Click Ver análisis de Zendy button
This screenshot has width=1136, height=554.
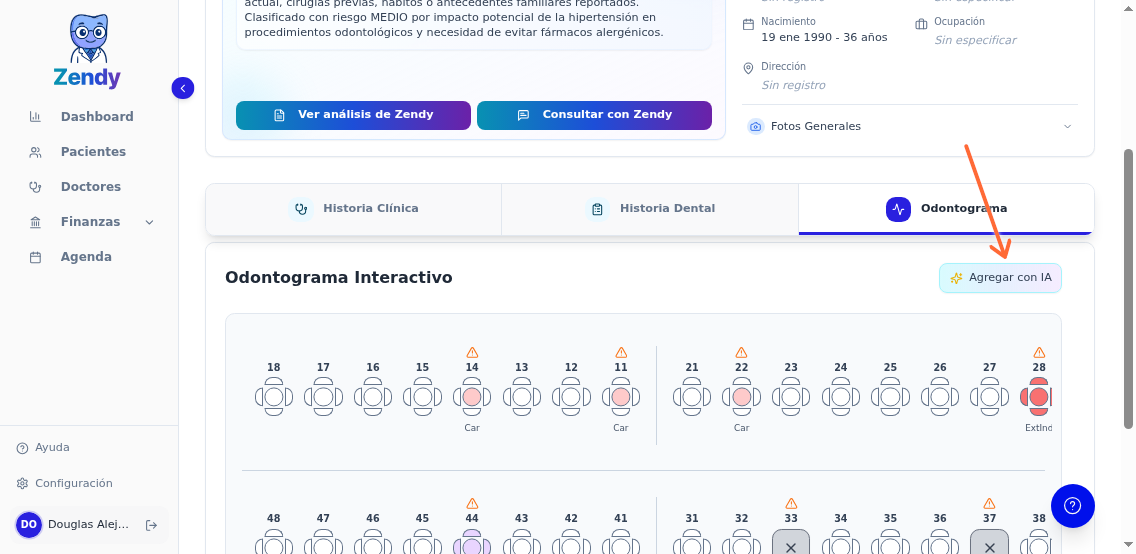353,115
